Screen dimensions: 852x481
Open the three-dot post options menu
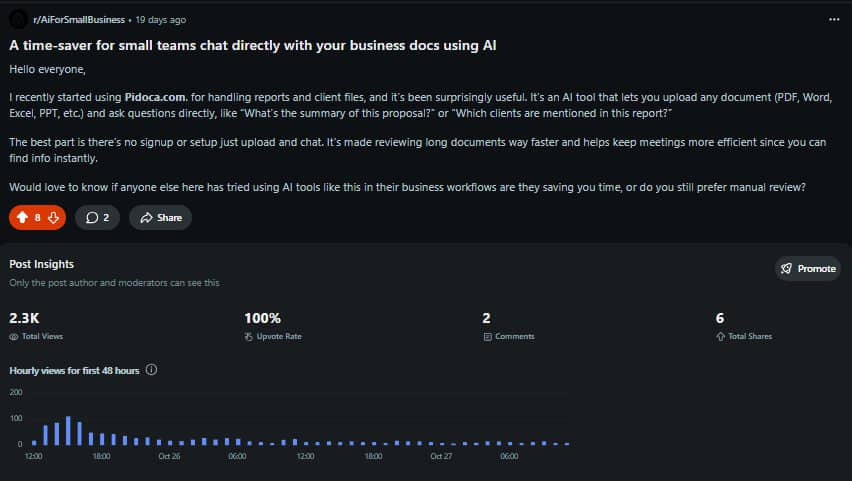[835, 19]
